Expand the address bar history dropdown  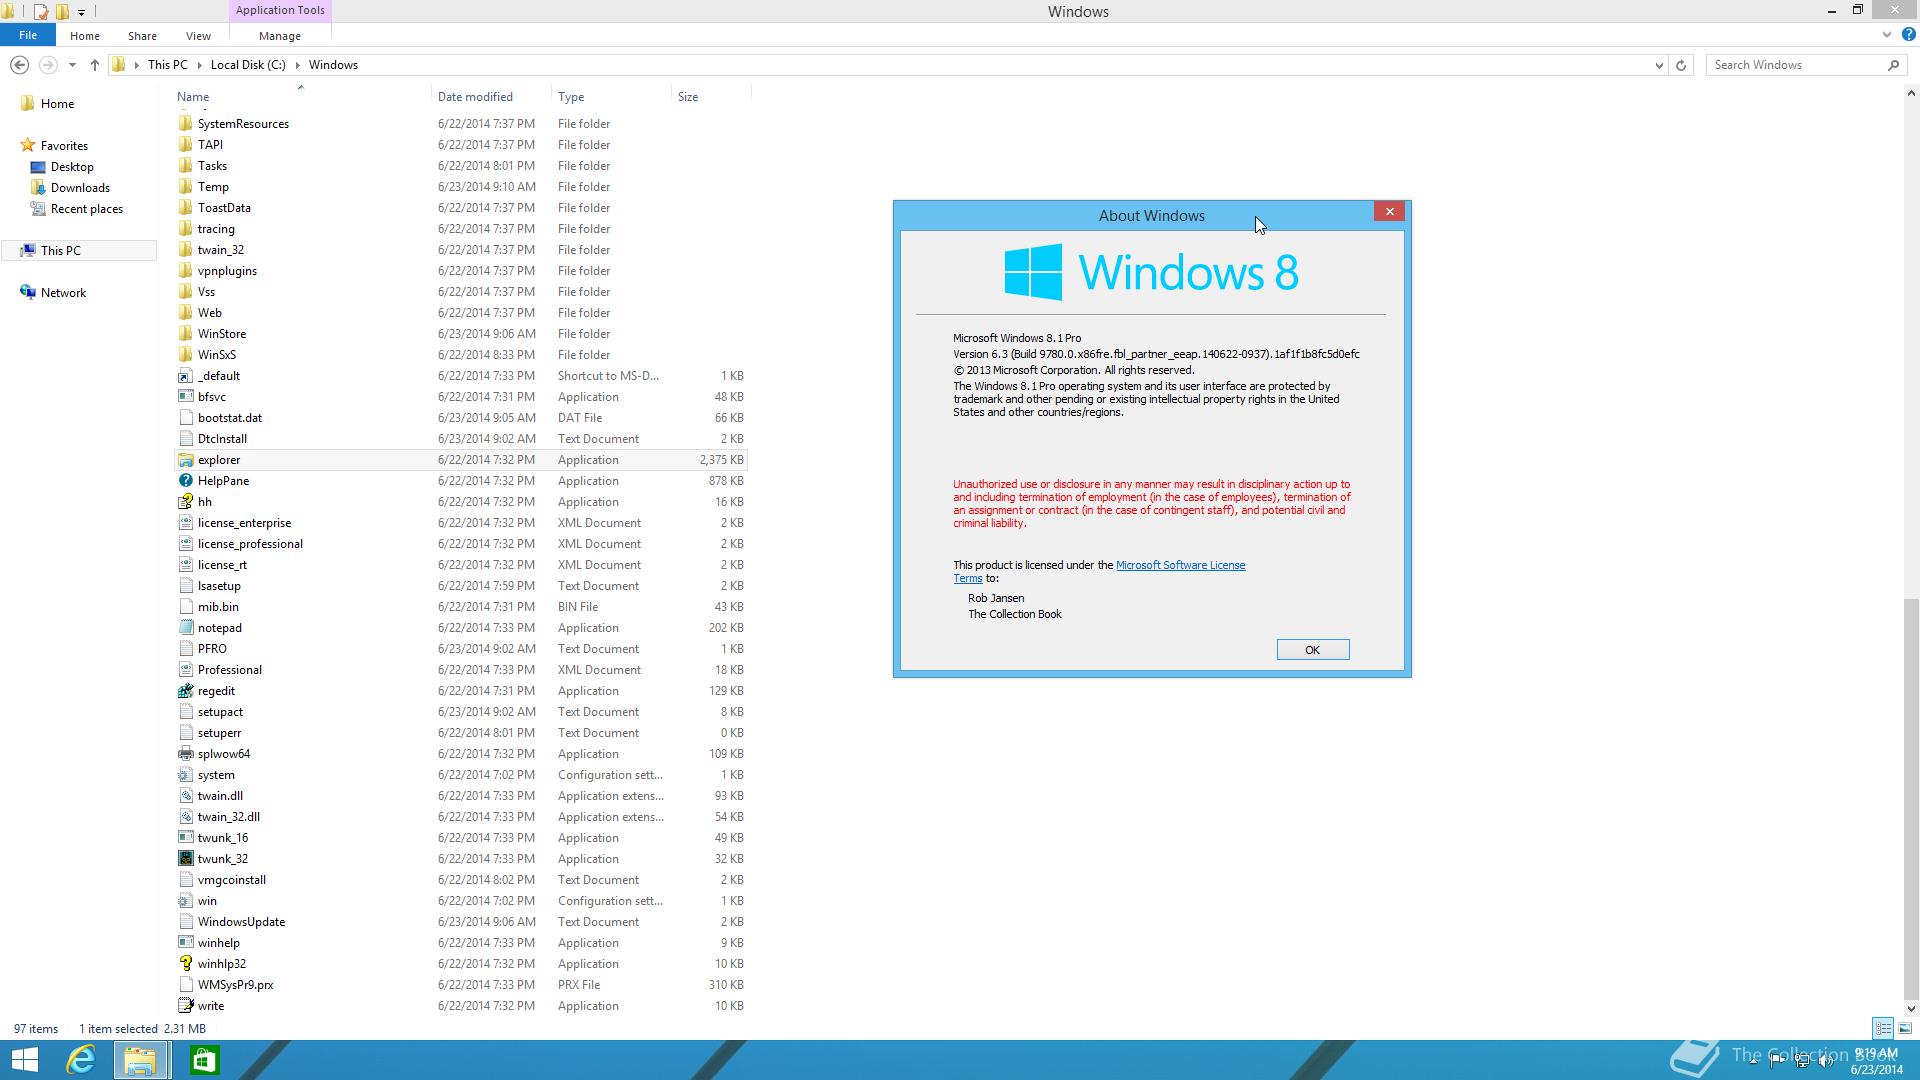tap(1659, 65)
